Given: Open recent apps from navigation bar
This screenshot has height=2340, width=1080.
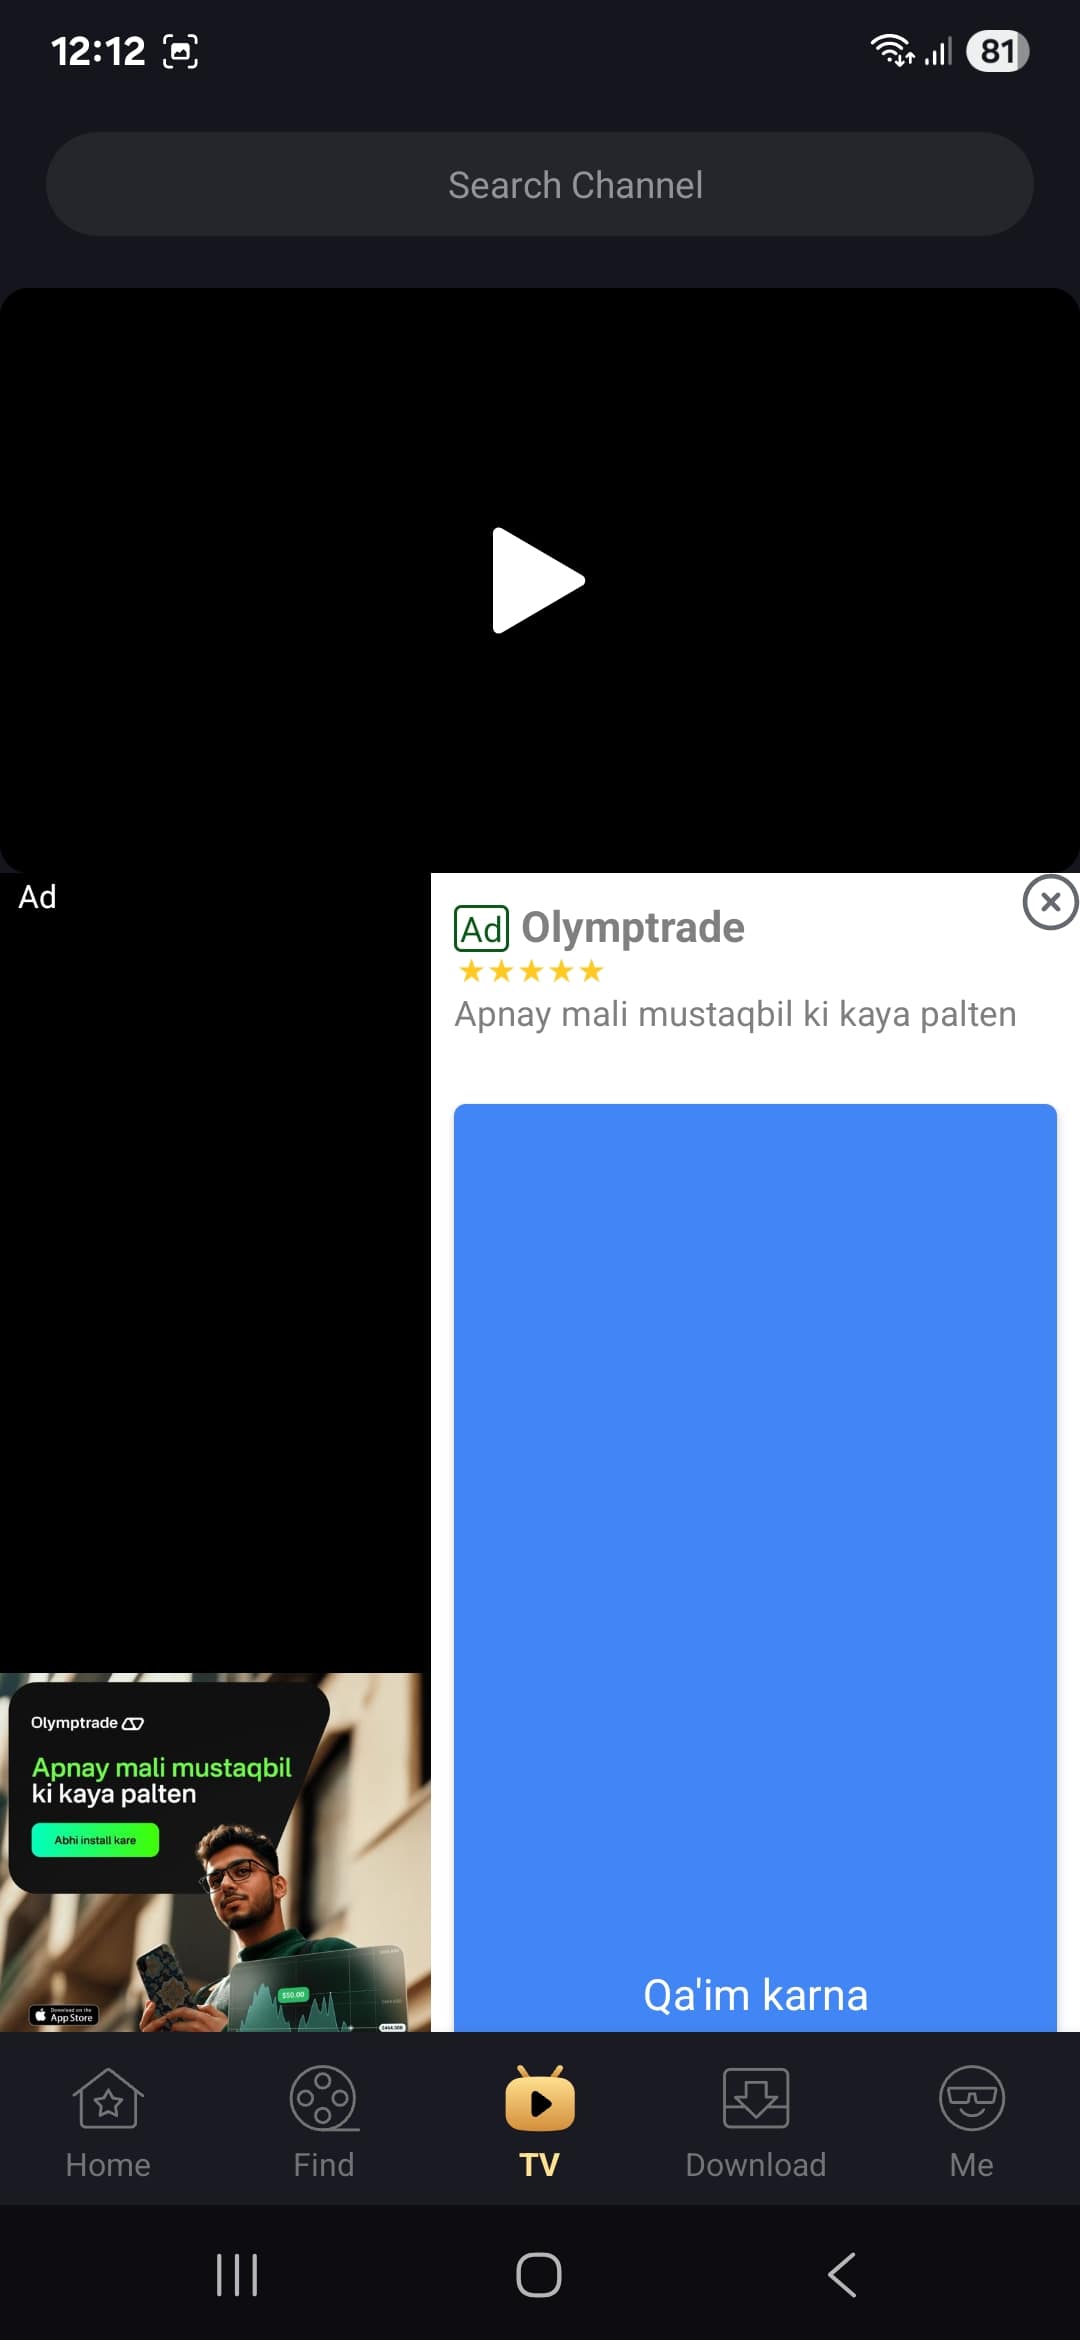Looking at the screenshot, I should (237, 2275).
